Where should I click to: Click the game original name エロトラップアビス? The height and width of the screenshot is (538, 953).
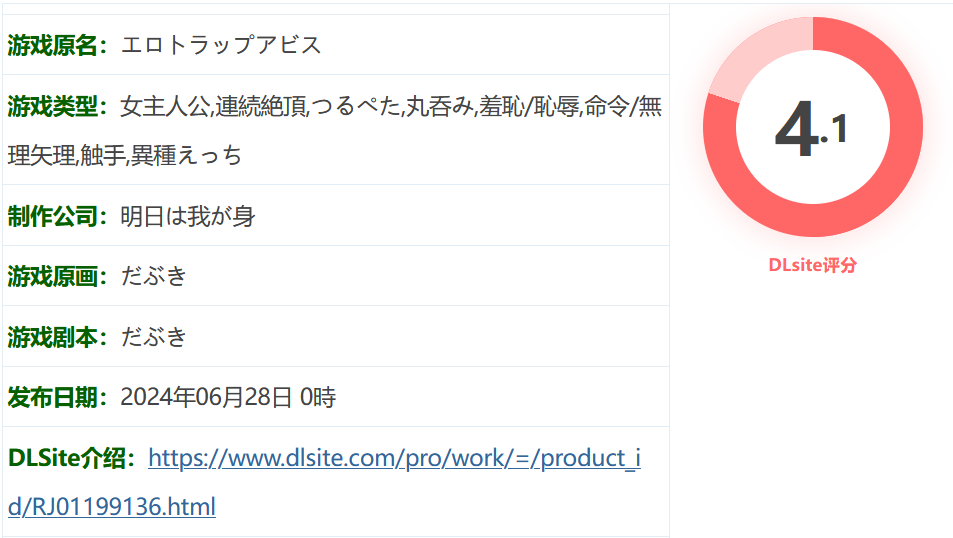coord(221,45)
